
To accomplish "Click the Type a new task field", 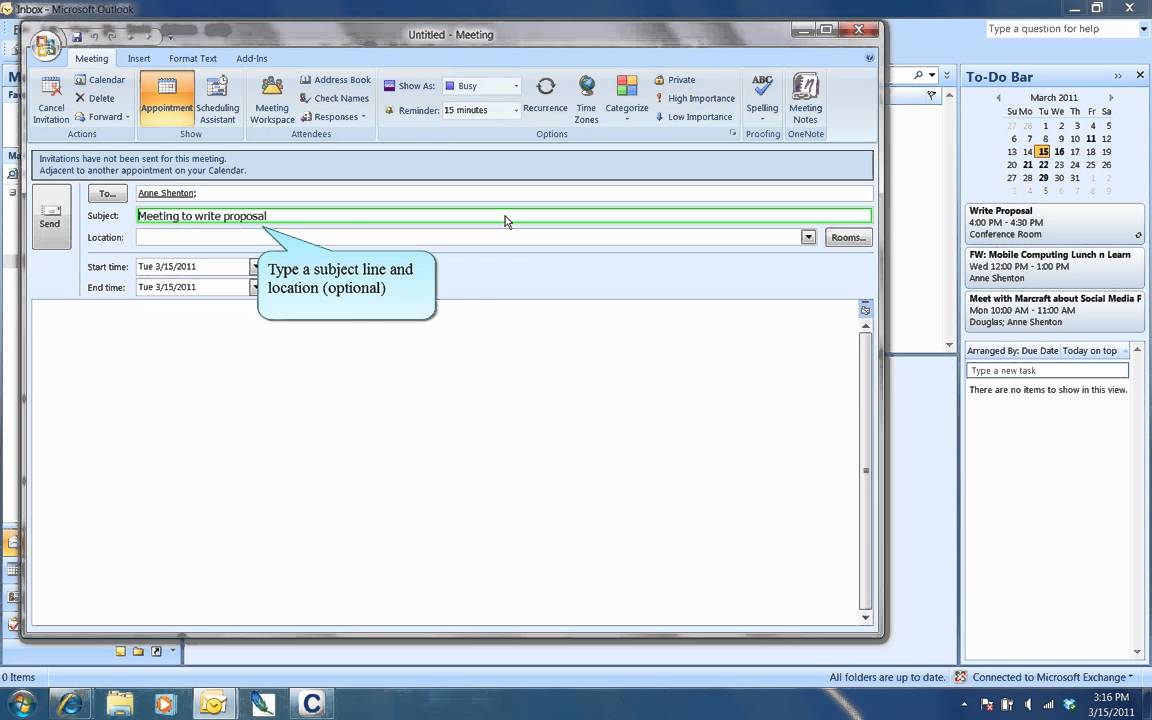I will [x=1047, y=370].
